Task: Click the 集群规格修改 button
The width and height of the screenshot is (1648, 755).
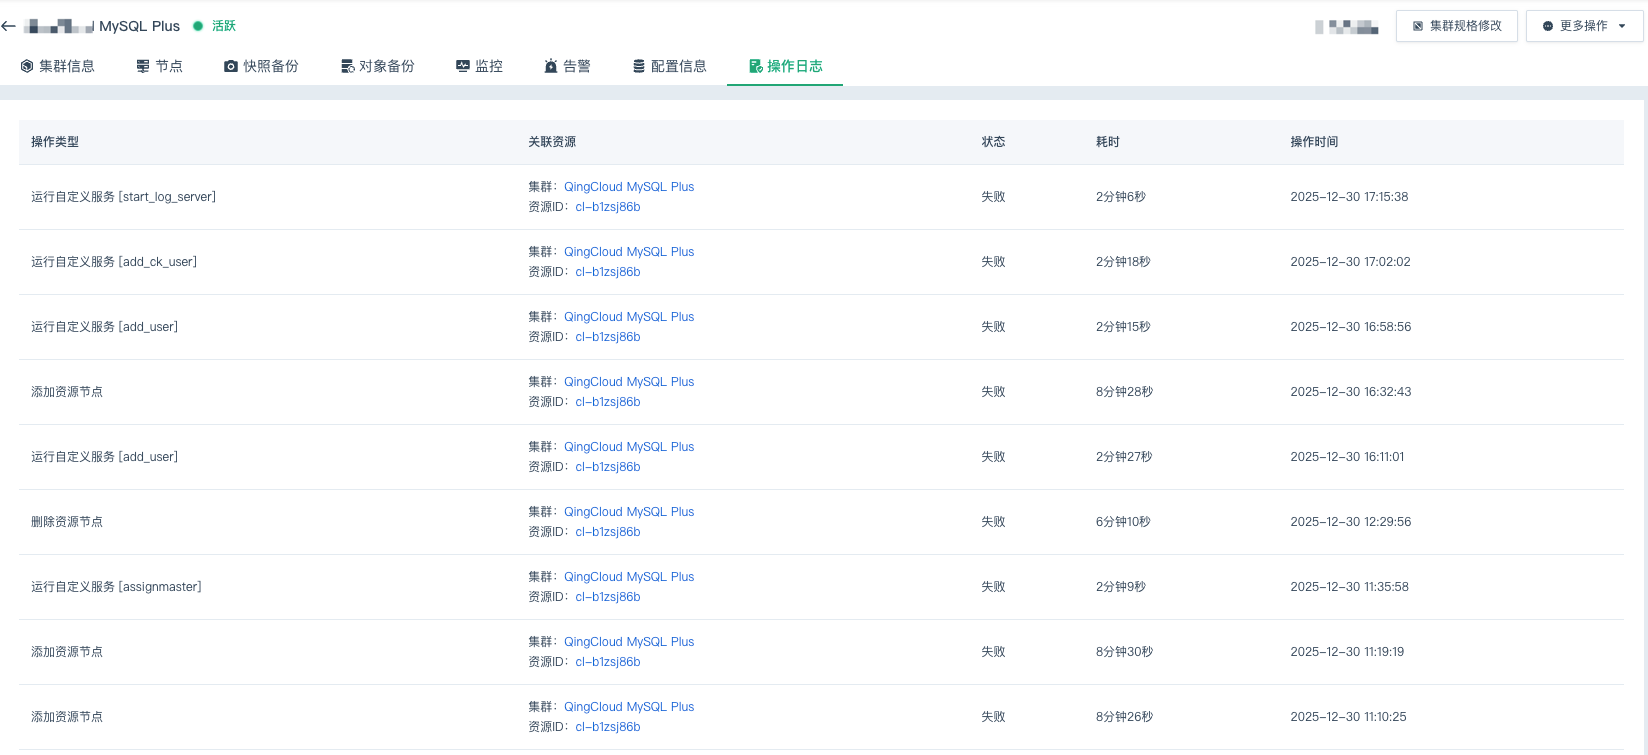Action: pyautogui.click(x=1457, y=26)
